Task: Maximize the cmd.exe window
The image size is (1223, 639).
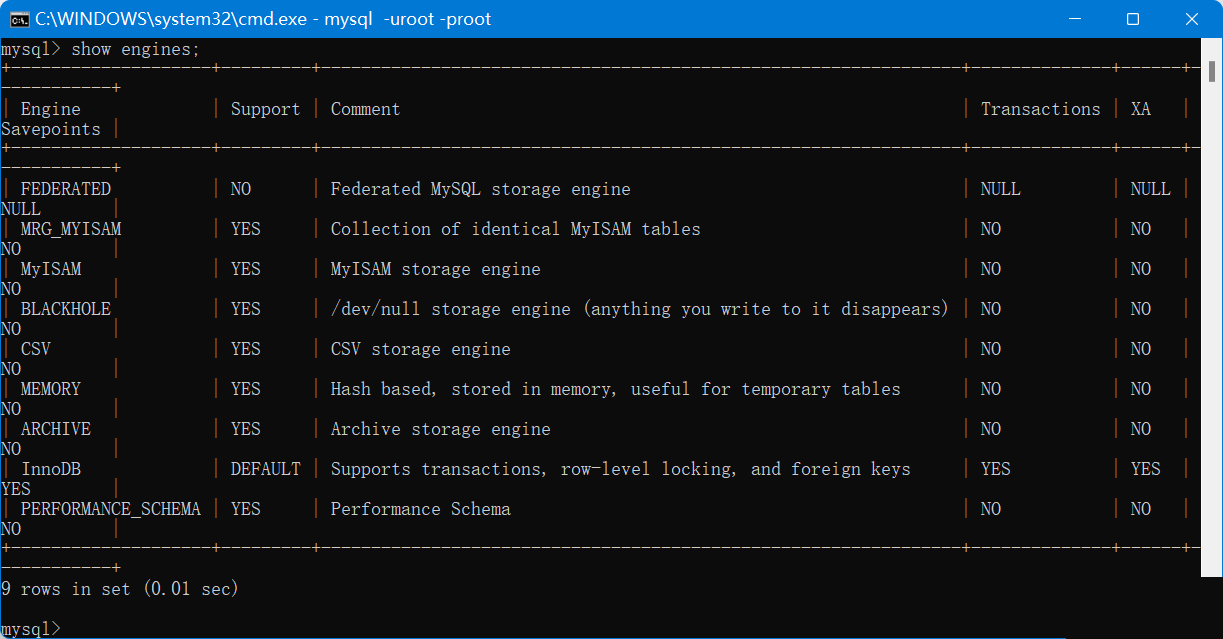Action: [x=1133, y=19]
